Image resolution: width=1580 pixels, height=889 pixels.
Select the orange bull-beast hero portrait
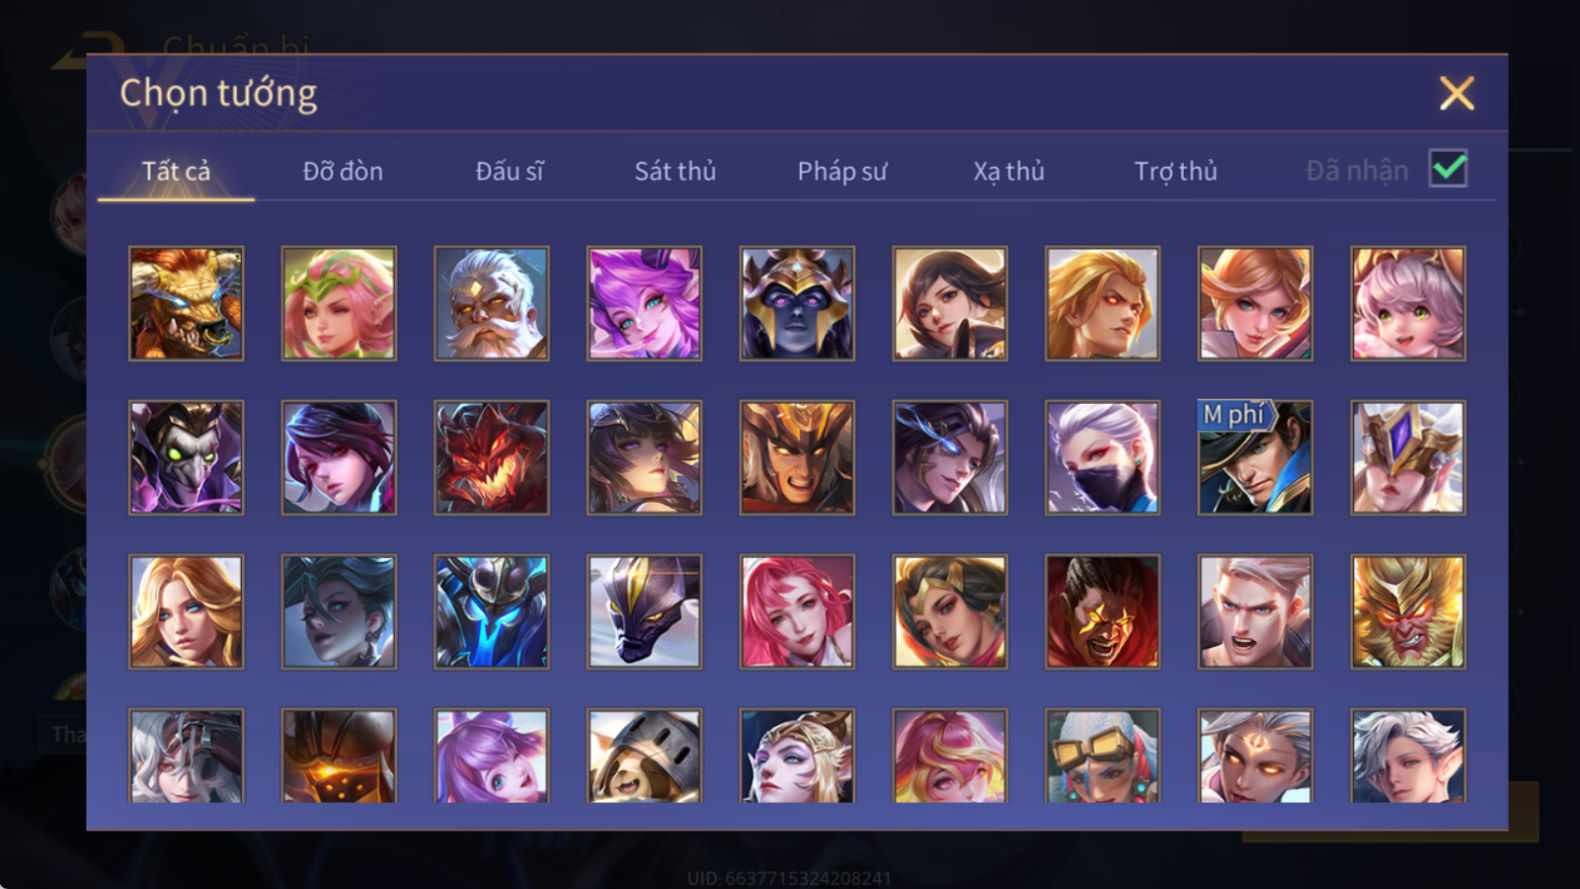coord(186,304)
